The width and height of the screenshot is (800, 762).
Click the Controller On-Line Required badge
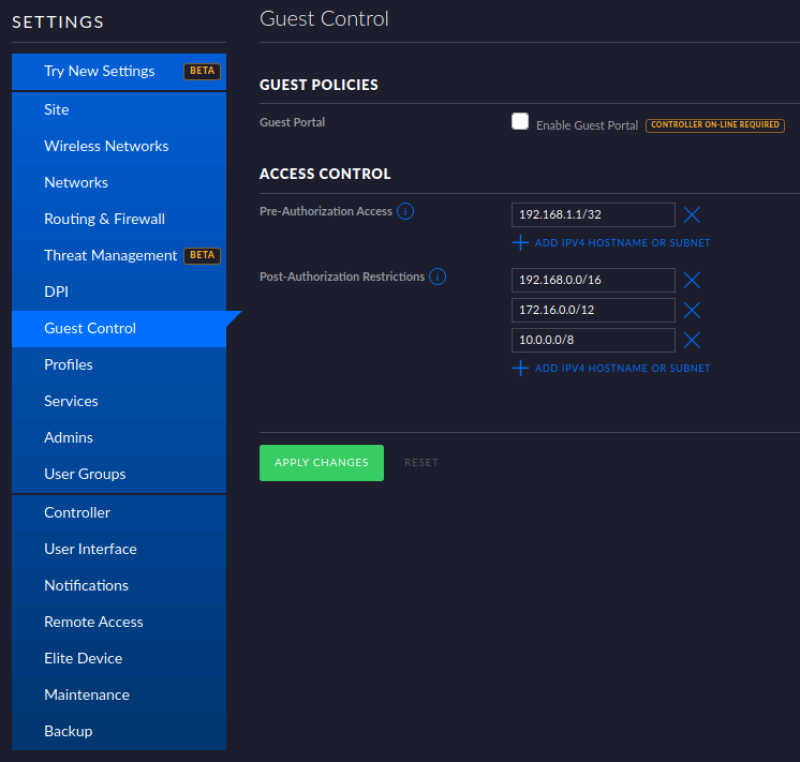coord(715,125)
